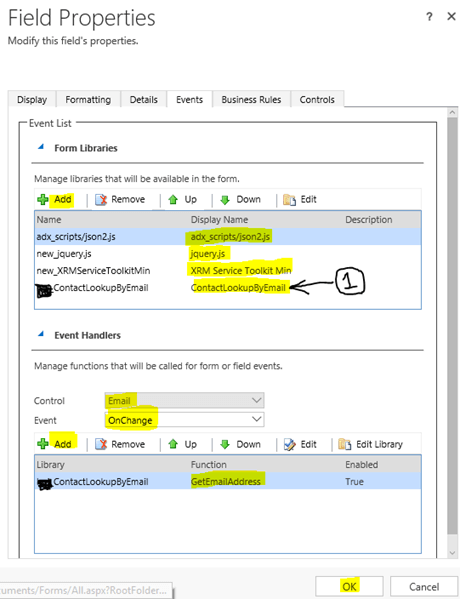Screen dimensions: 460x599
Task: Click the Cancel button
Action: (424, 586)
